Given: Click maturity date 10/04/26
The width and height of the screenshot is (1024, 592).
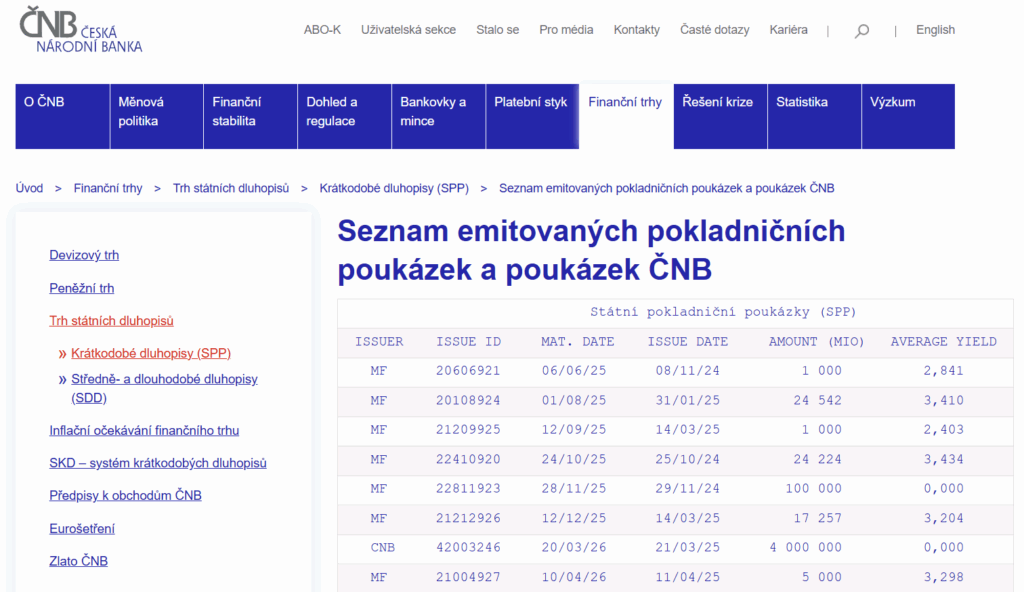Looking at the screenshot, I should click(x=573, y=578).
